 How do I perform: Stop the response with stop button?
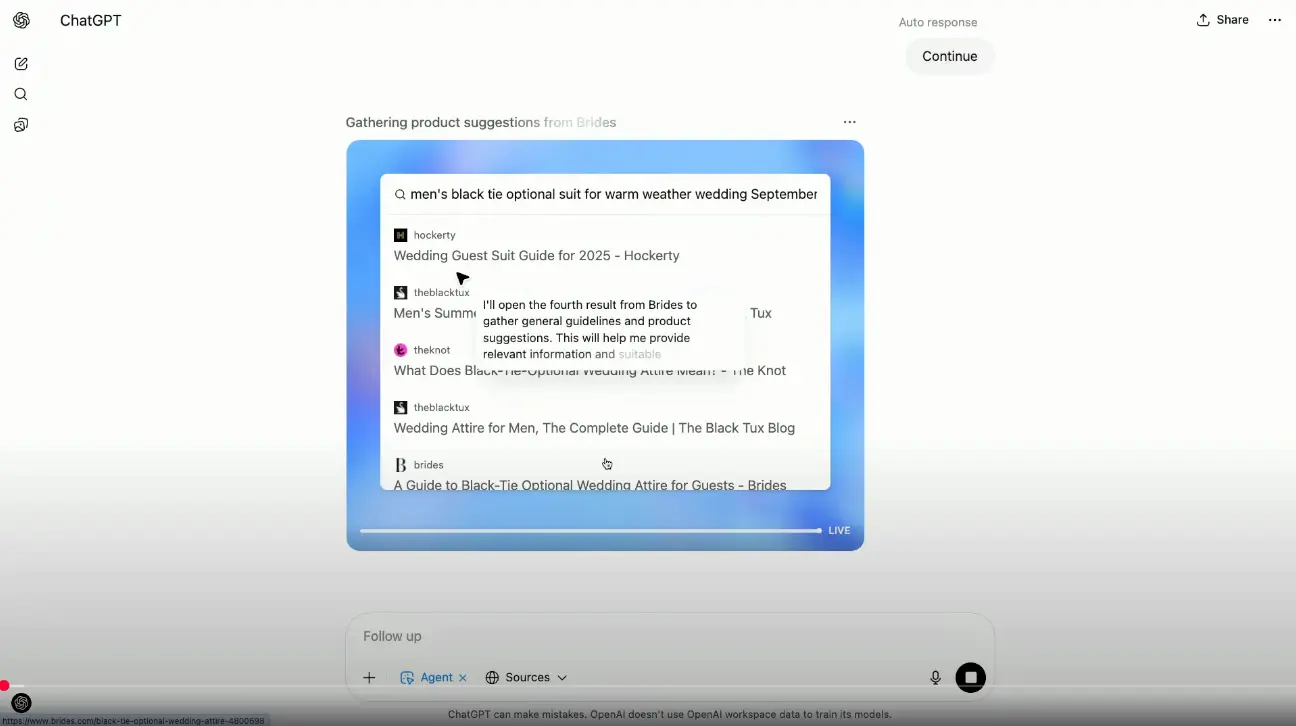970,678
